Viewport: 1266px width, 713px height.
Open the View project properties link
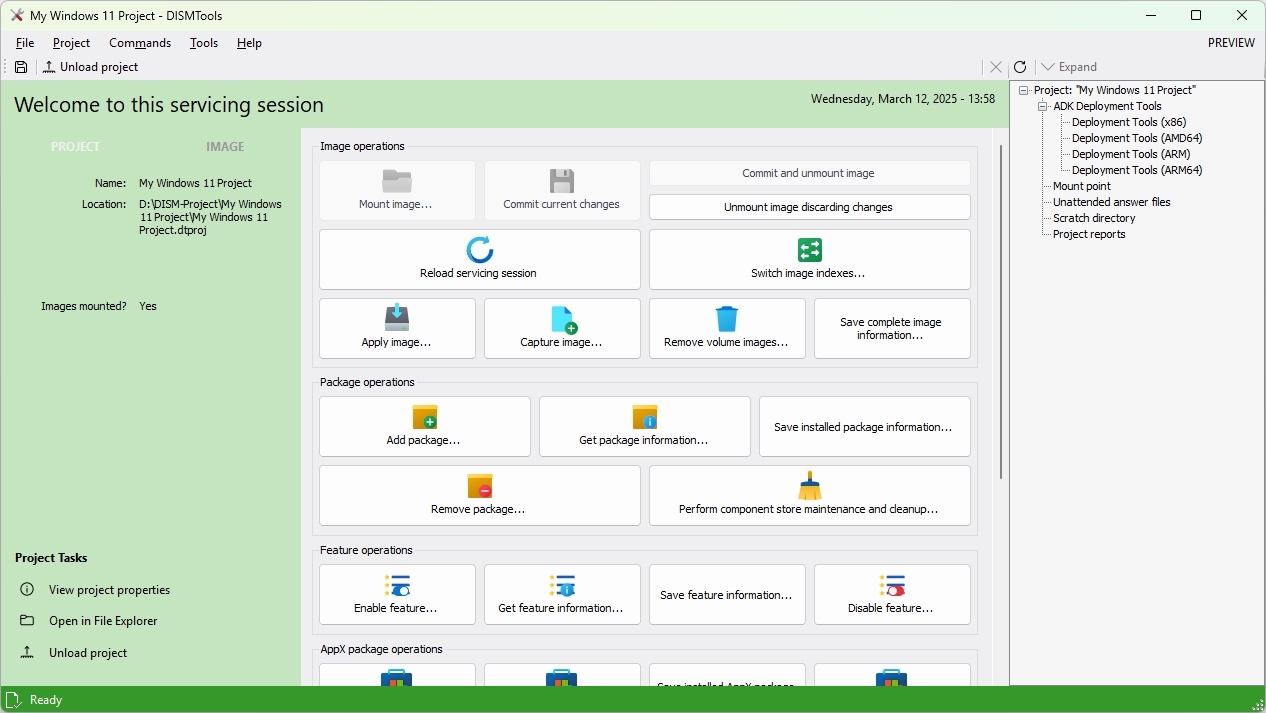point(109,590)
